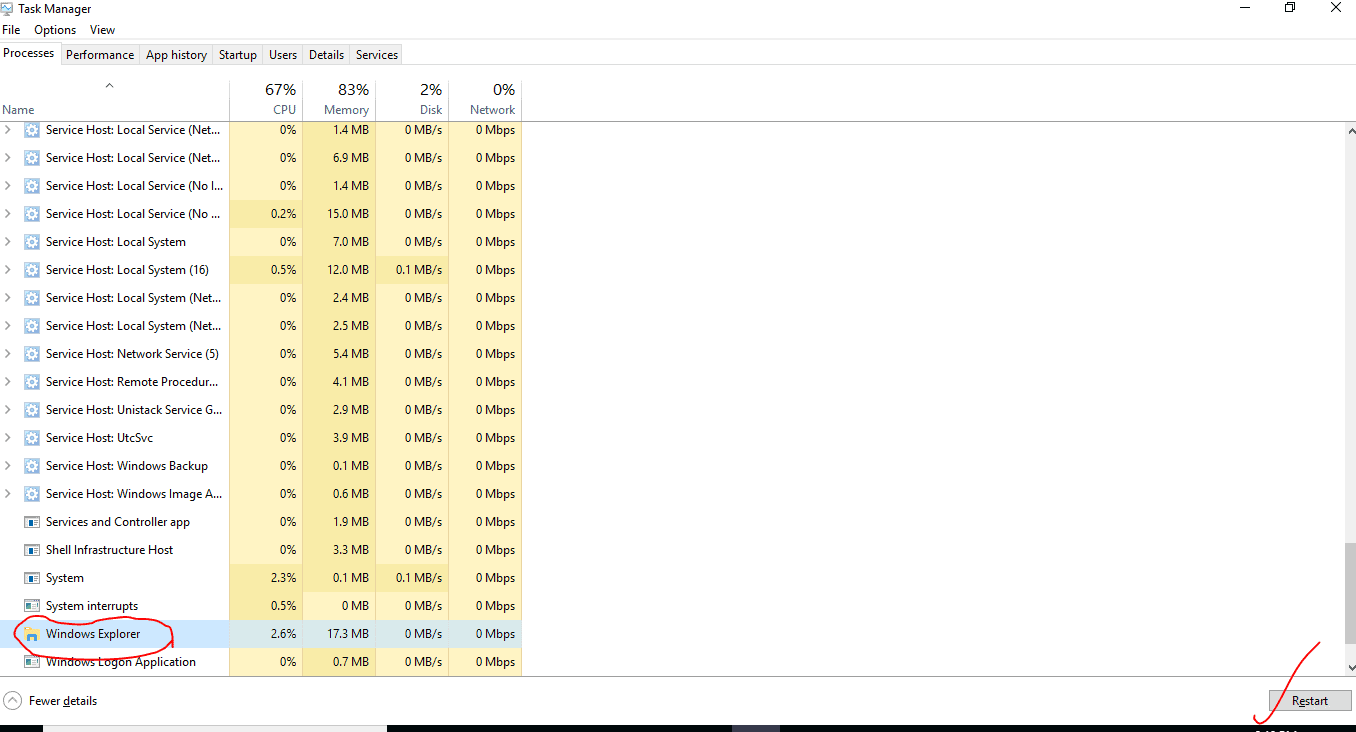Sort by the Name column header

pos(114,99)
